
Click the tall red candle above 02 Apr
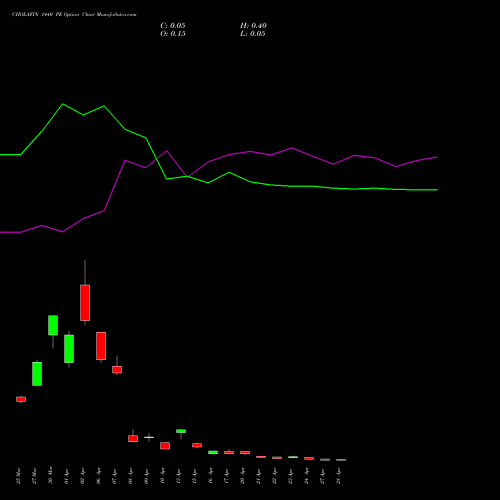[x=85, y=303]
